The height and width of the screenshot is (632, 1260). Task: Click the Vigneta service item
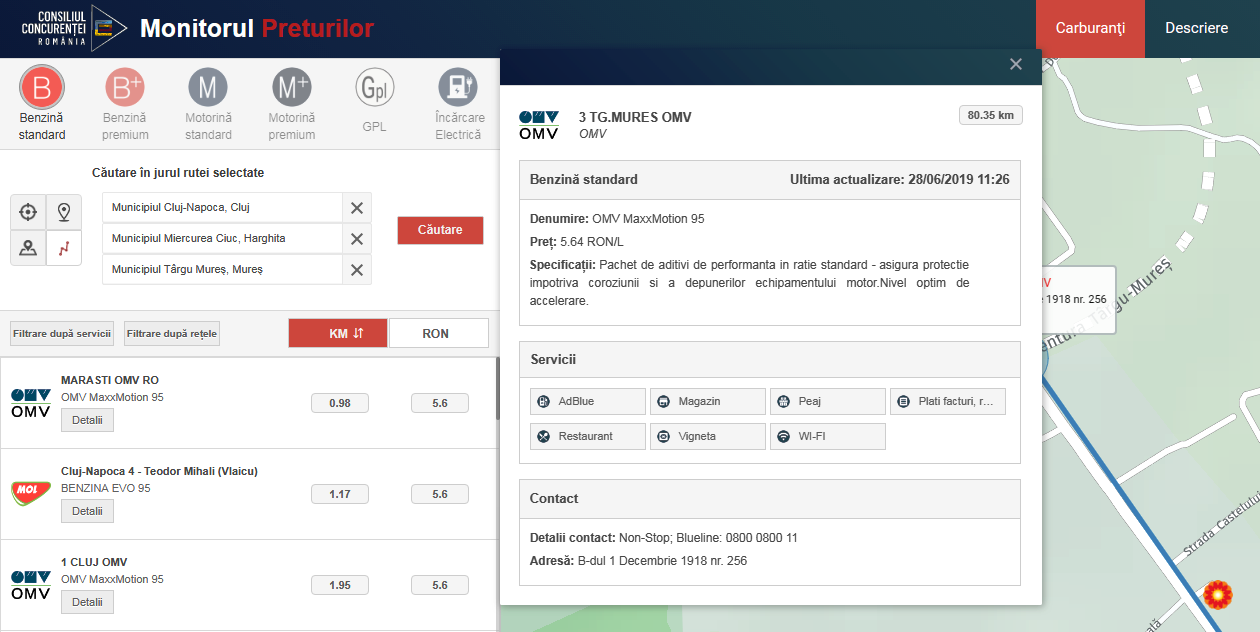point(708,436)
